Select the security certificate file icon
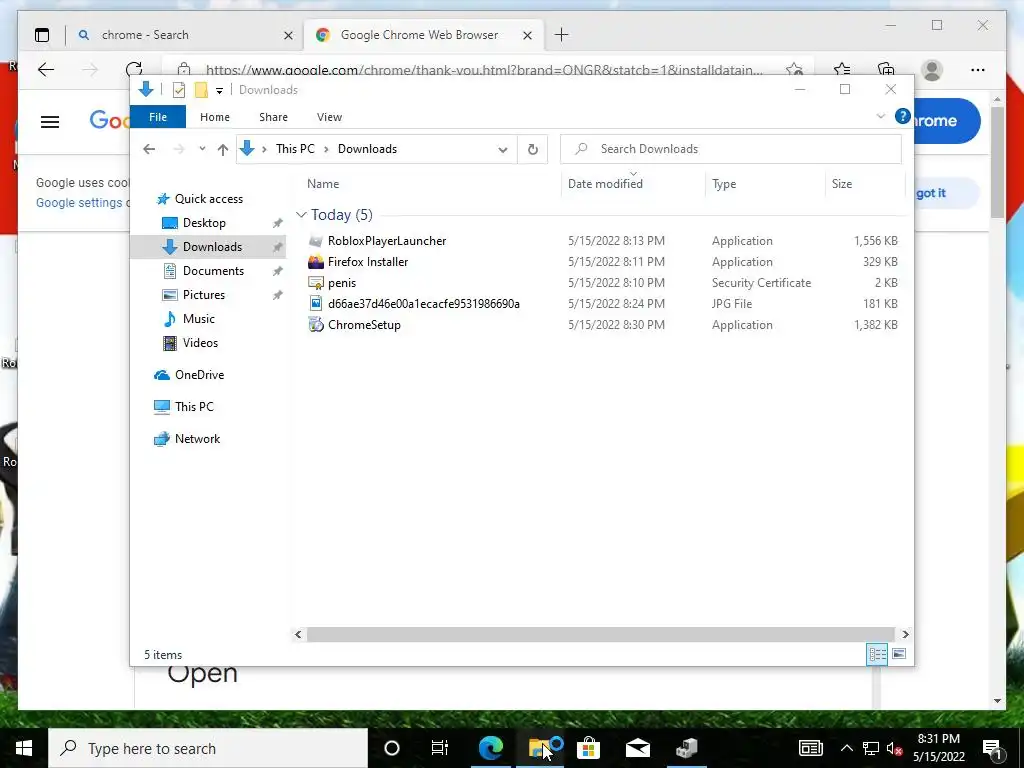The image size is (1024, 768). tap(316, 283)
